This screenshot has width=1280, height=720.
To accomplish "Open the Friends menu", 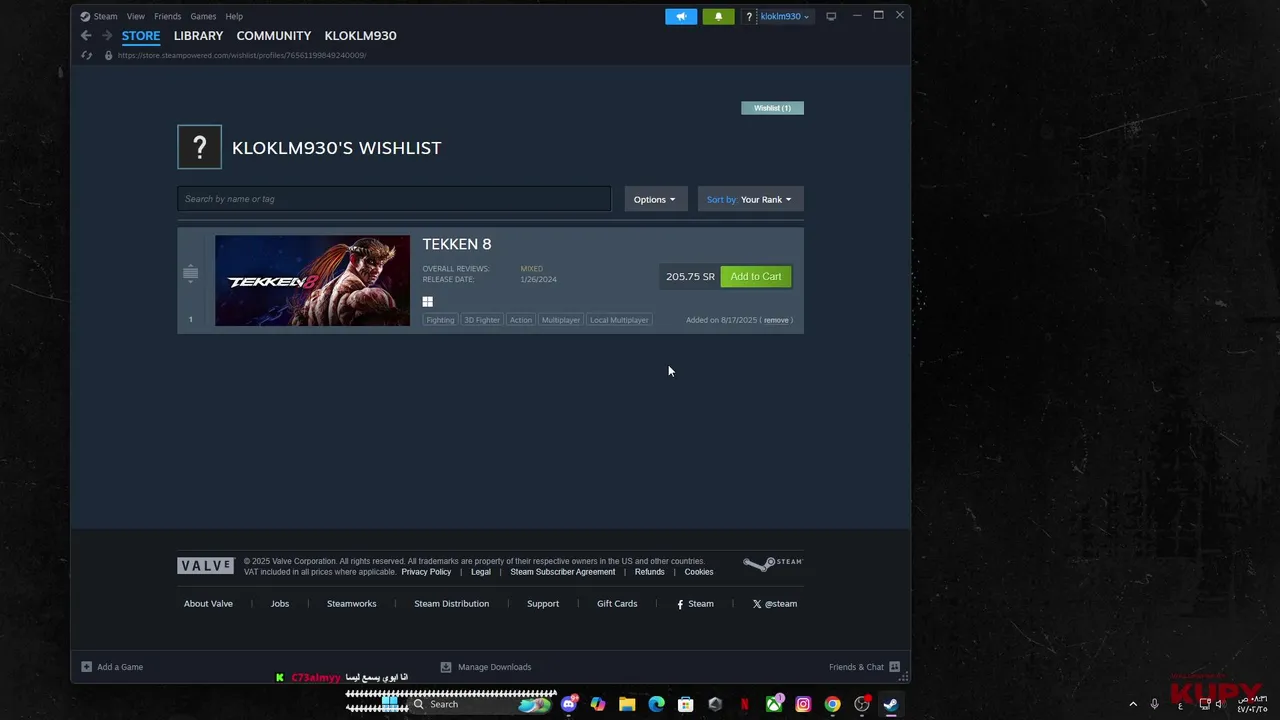I will (x=168, y=16).
